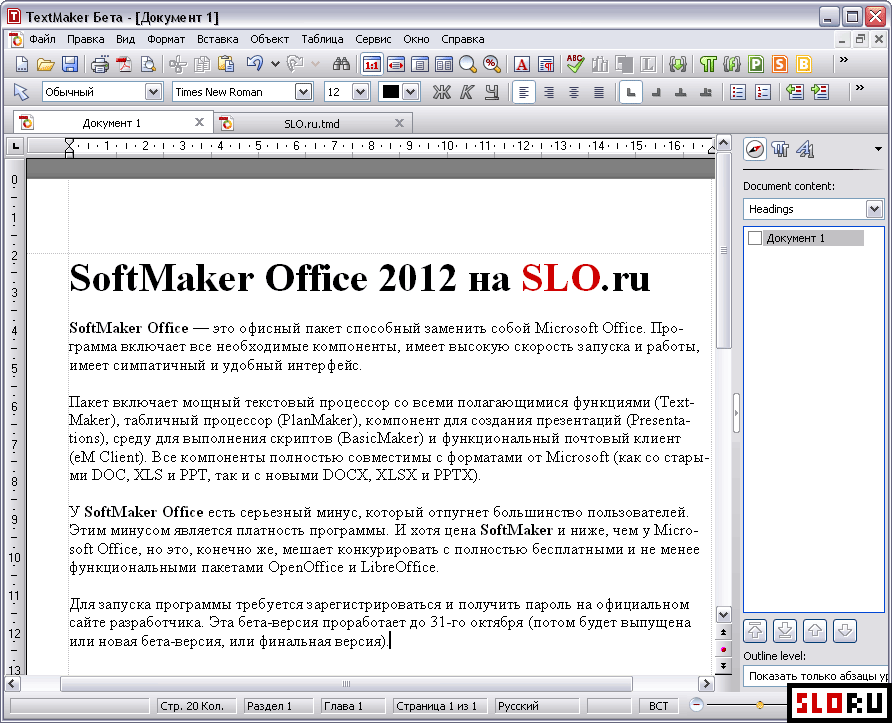Viewport: 892px width, 723px height.
Task: Open the Вставка menu
Action: click(x=217, y=39)
